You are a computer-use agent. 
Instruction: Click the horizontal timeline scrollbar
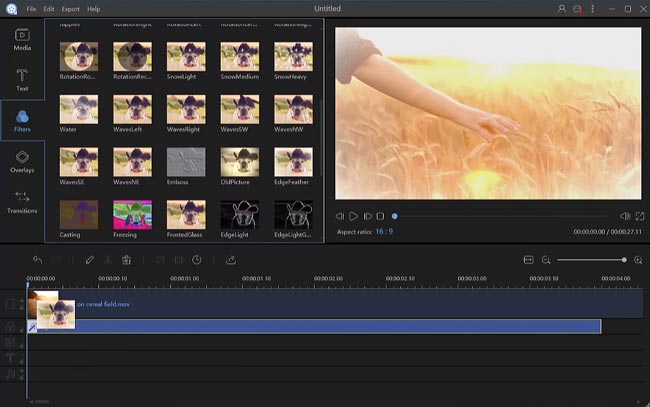tap(41, 402)
